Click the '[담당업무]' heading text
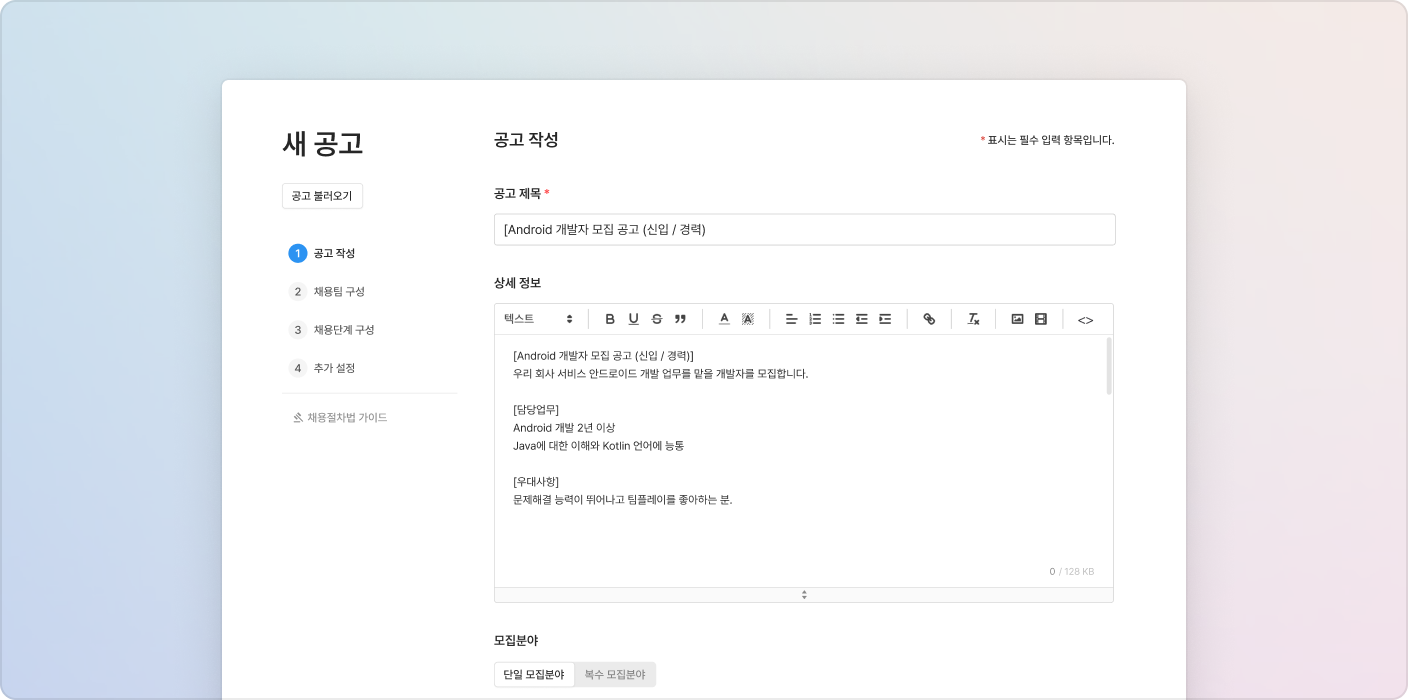 point(536,409)
